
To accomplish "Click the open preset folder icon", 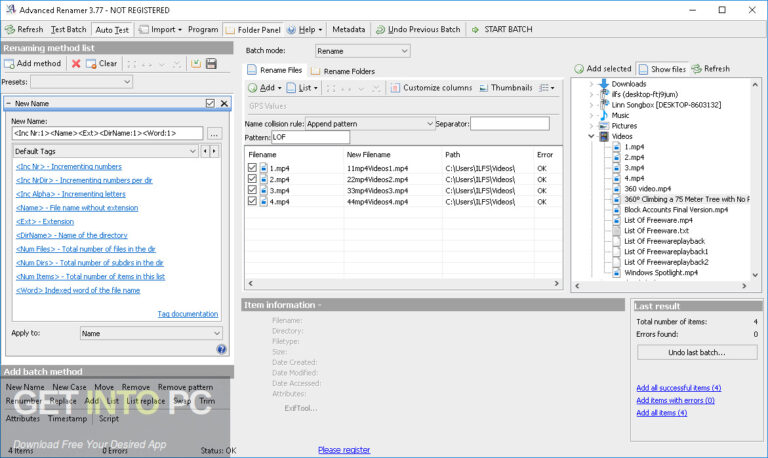I will pyautogui.click(x=196, y=64).
